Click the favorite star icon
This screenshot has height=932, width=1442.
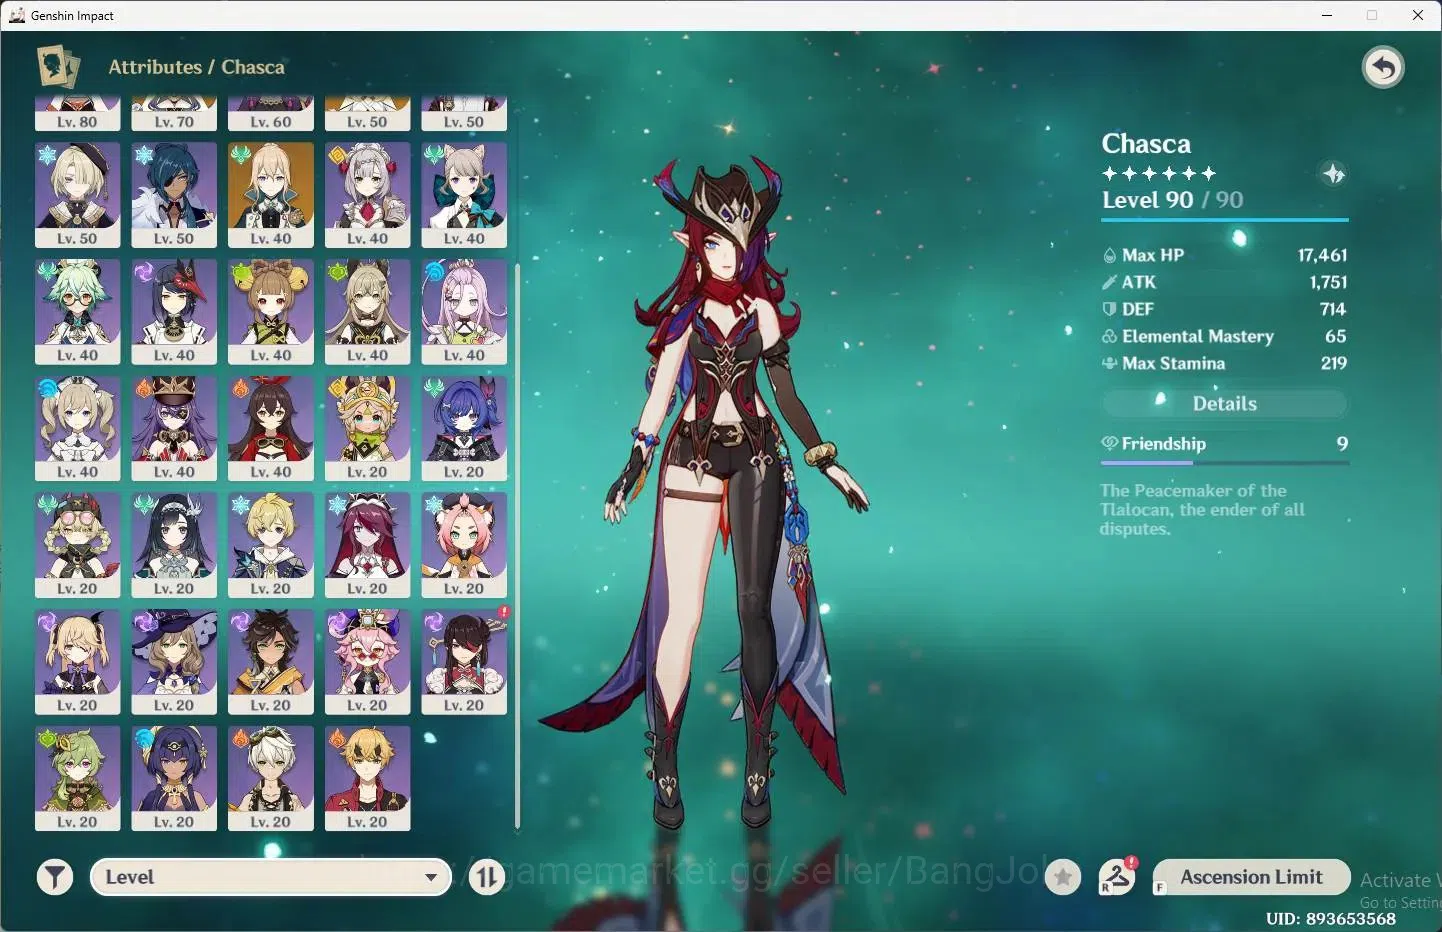1063,877
